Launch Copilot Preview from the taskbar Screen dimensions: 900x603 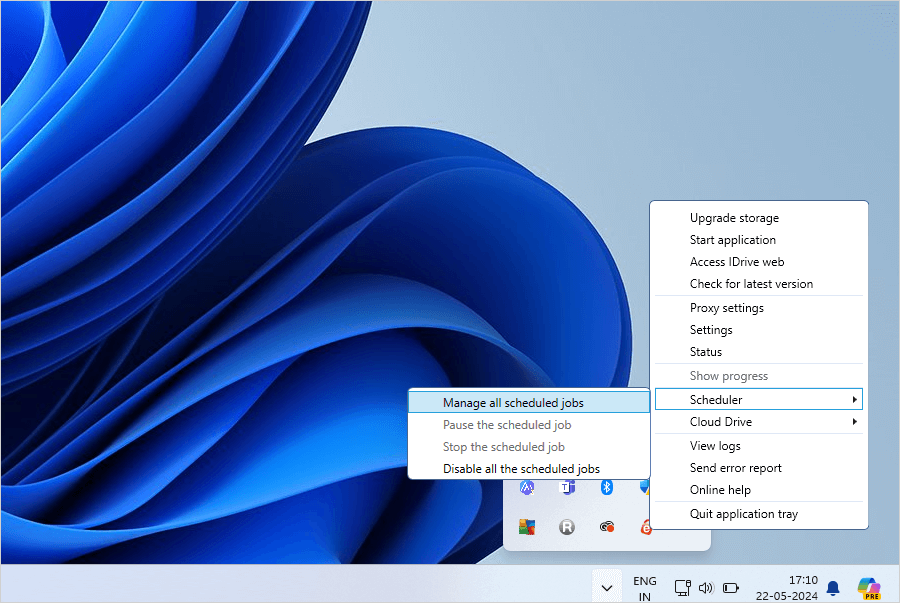[868, 588]
